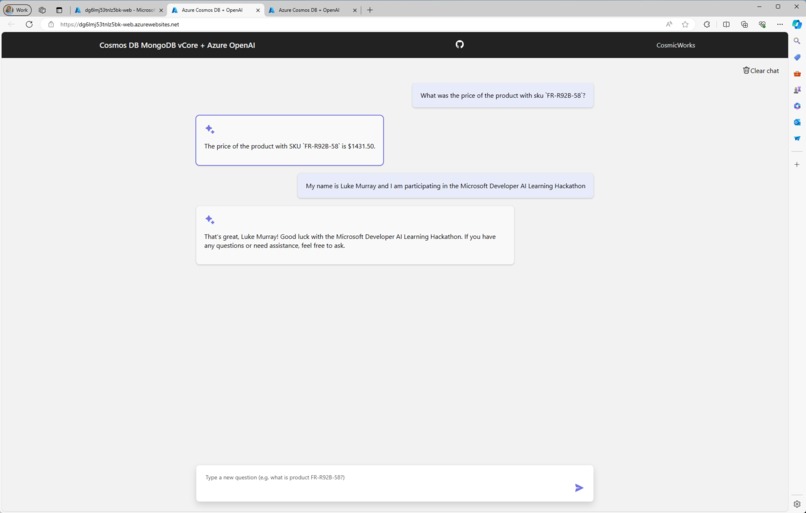Open the sidebar Games chess icon
Viewport: 806px width, 513px height.
click(x=797, y=90)
